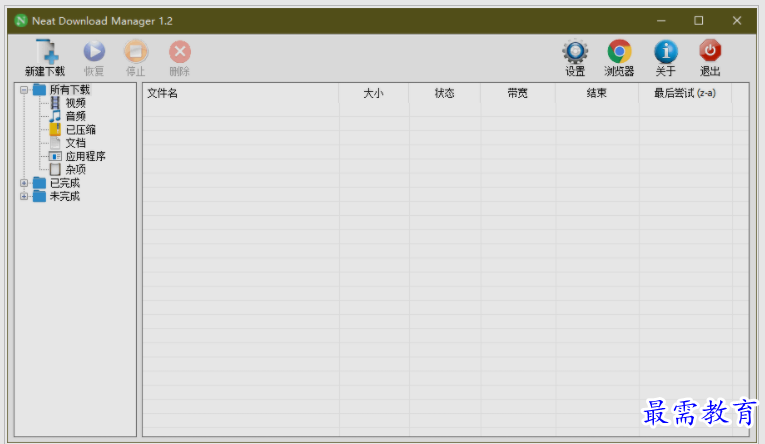Image resolution: width=765 pixels, height=444 pixels.
Task: Sort by 最后尝试 (z-a) column header
Action: [685, 93]
